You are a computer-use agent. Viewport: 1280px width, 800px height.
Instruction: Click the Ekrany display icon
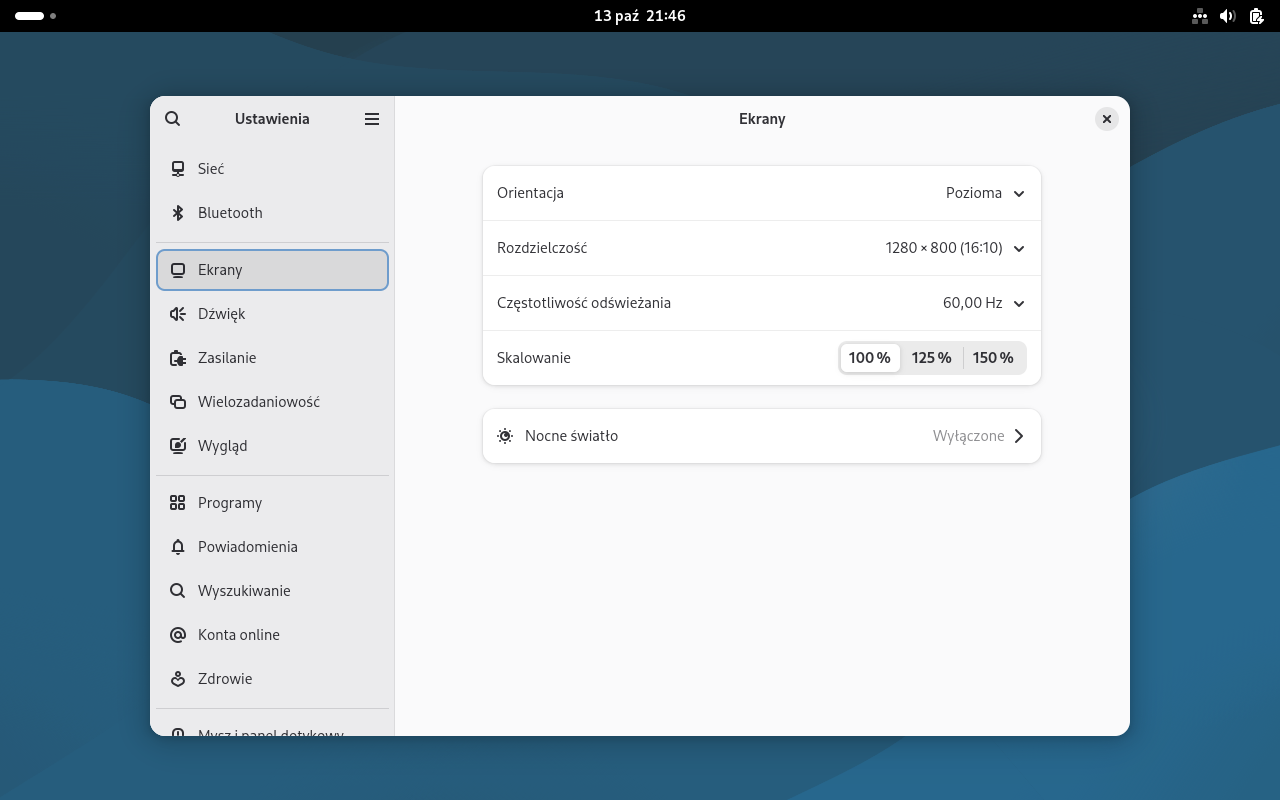(x=178, y=270)
